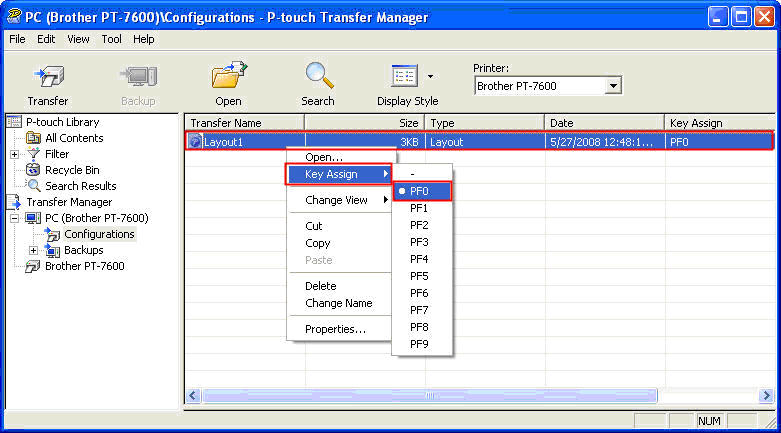Click the Transfer toolbar icon
Viewport: 781px width, 433px height.
[x=48, y=76]
